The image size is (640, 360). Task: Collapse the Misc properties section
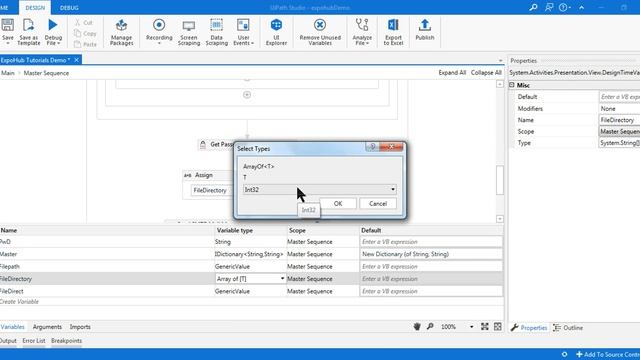512,85
